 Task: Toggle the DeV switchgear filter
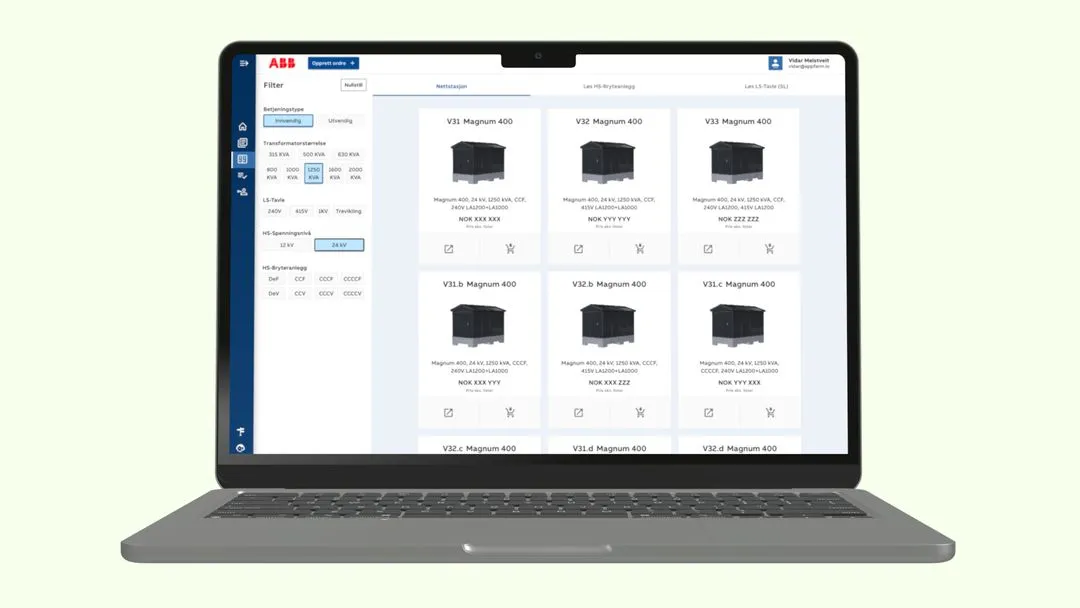pos(273,293)
